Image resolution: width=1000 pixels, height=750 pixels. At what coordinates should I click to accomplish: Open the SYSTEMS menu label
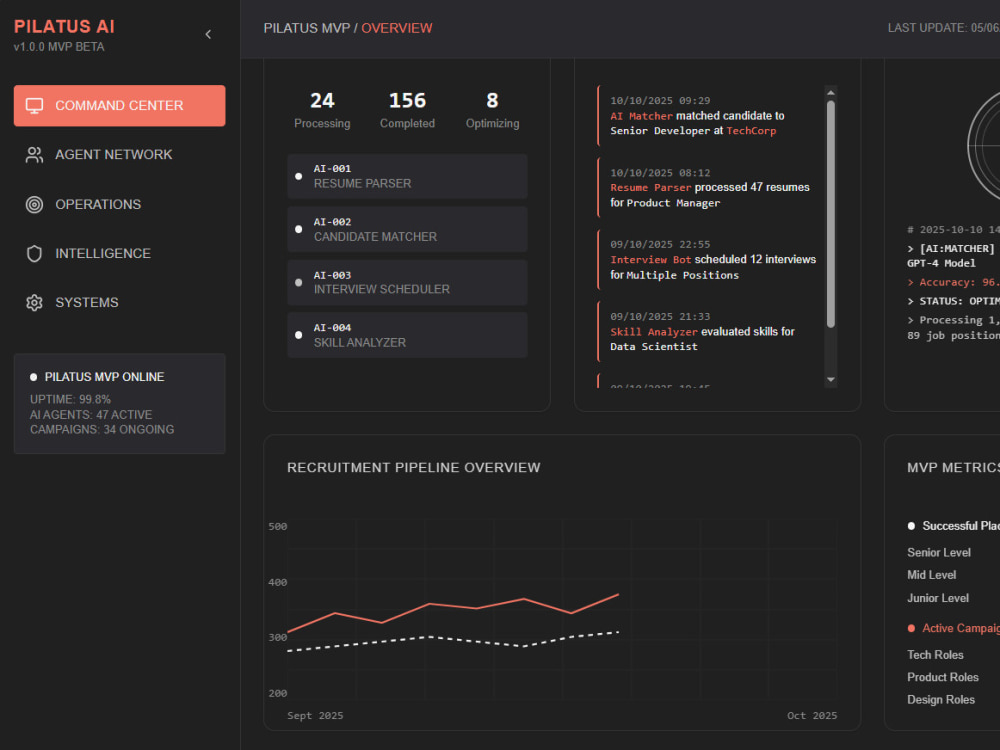tap(87, 303)
